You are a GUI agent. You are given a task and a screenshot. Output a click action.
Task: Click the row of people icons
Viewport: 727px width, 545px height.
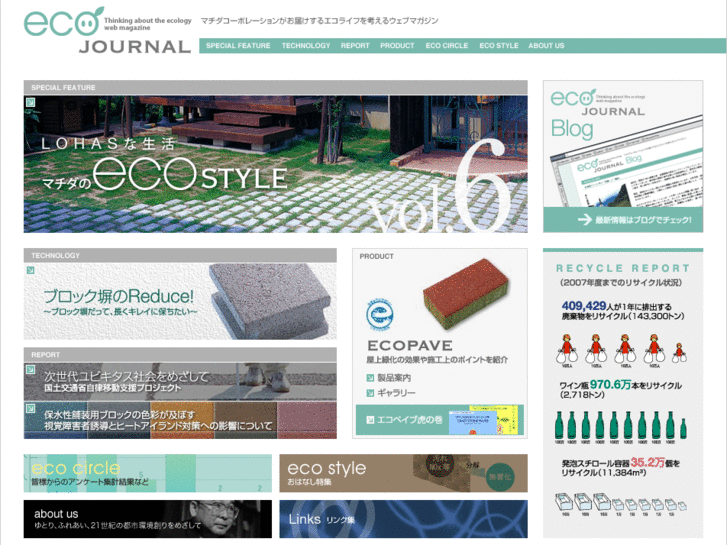622,350
